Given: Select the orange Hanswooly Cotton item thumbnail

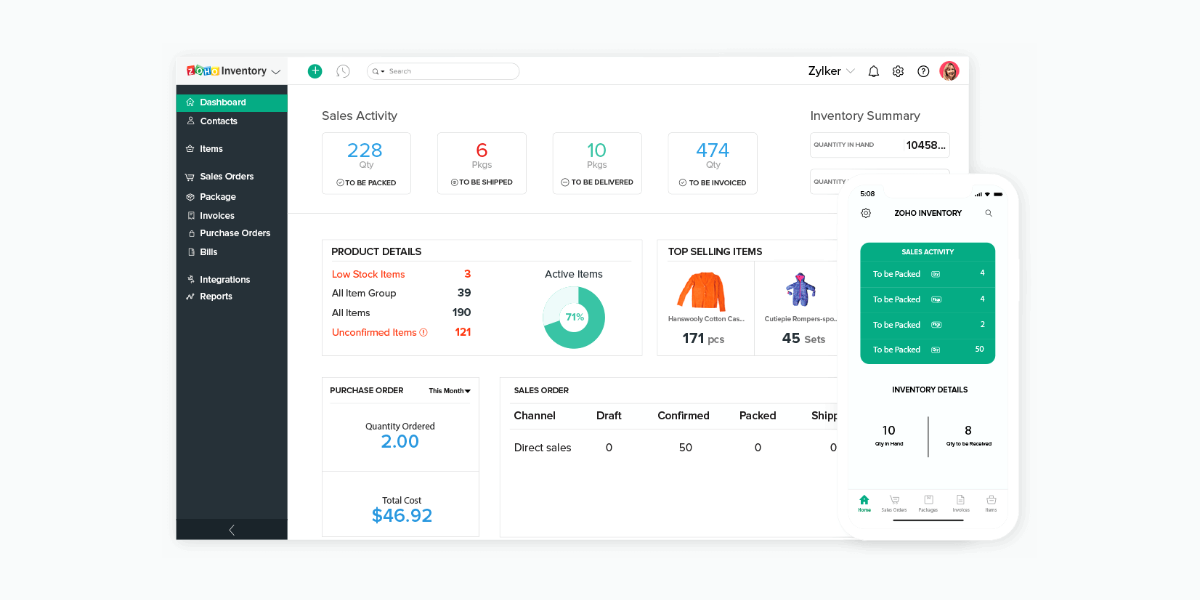Looking at the screenshot, I should point(701,291).
